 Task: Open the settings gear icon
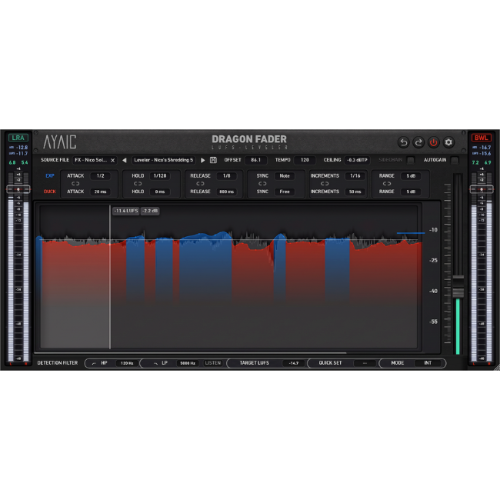coord(449,142)
